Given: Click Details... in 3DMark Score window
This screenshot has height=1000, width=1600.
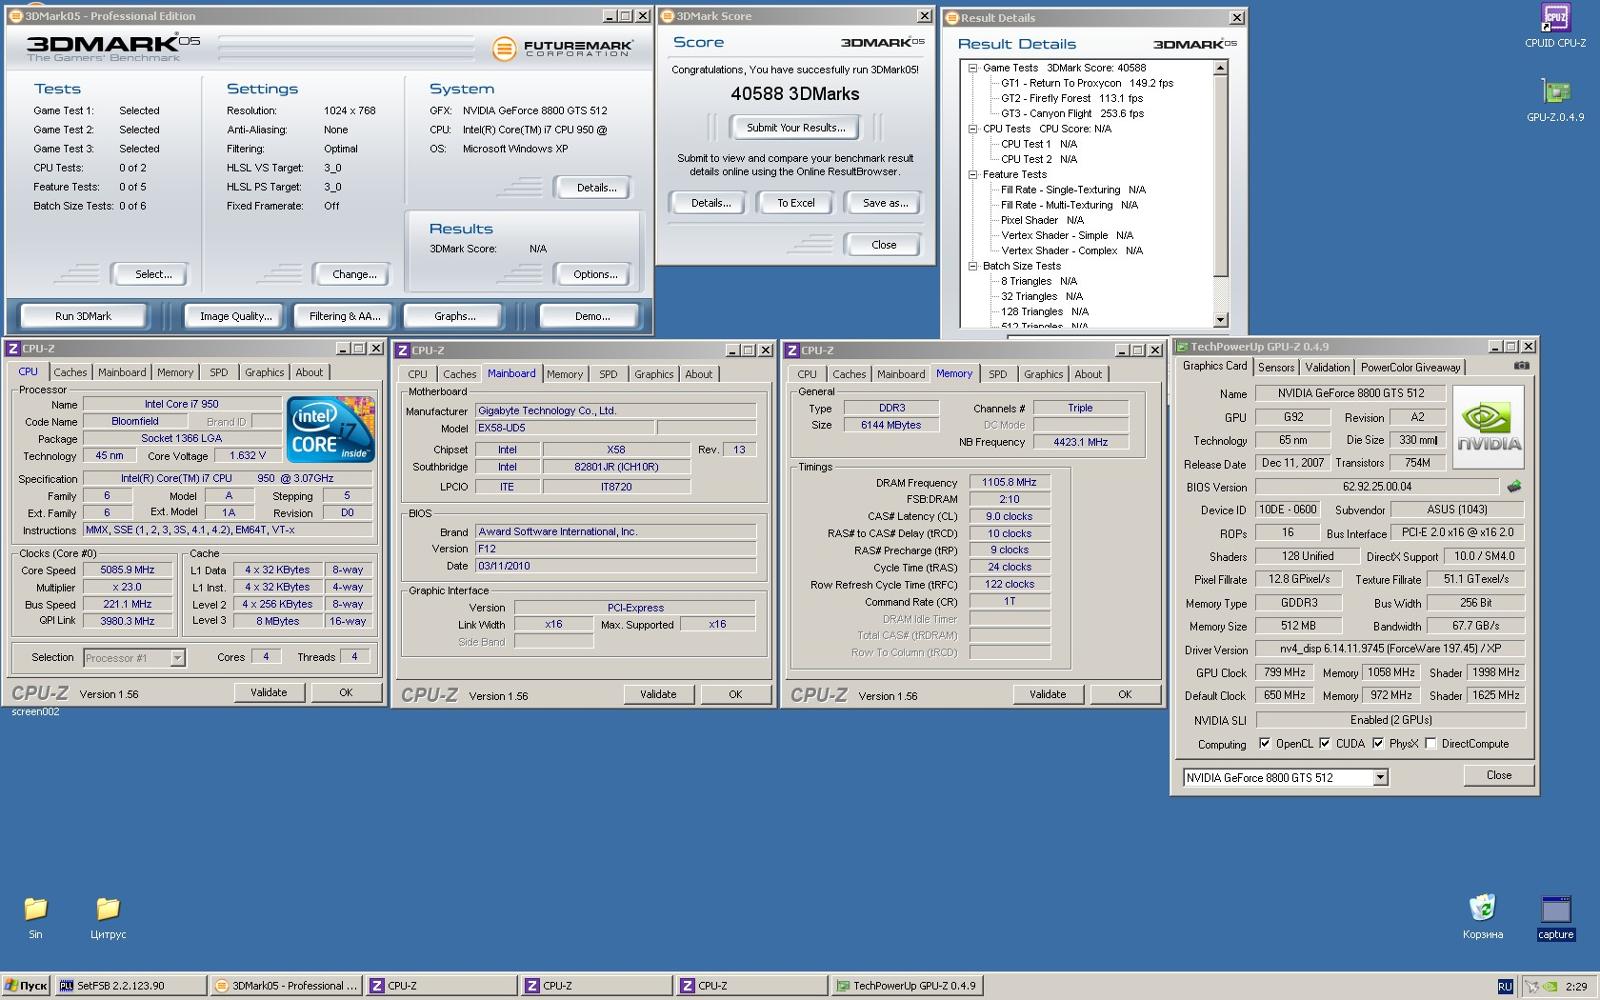Looking at the screenshot, I should pos(710,203).
